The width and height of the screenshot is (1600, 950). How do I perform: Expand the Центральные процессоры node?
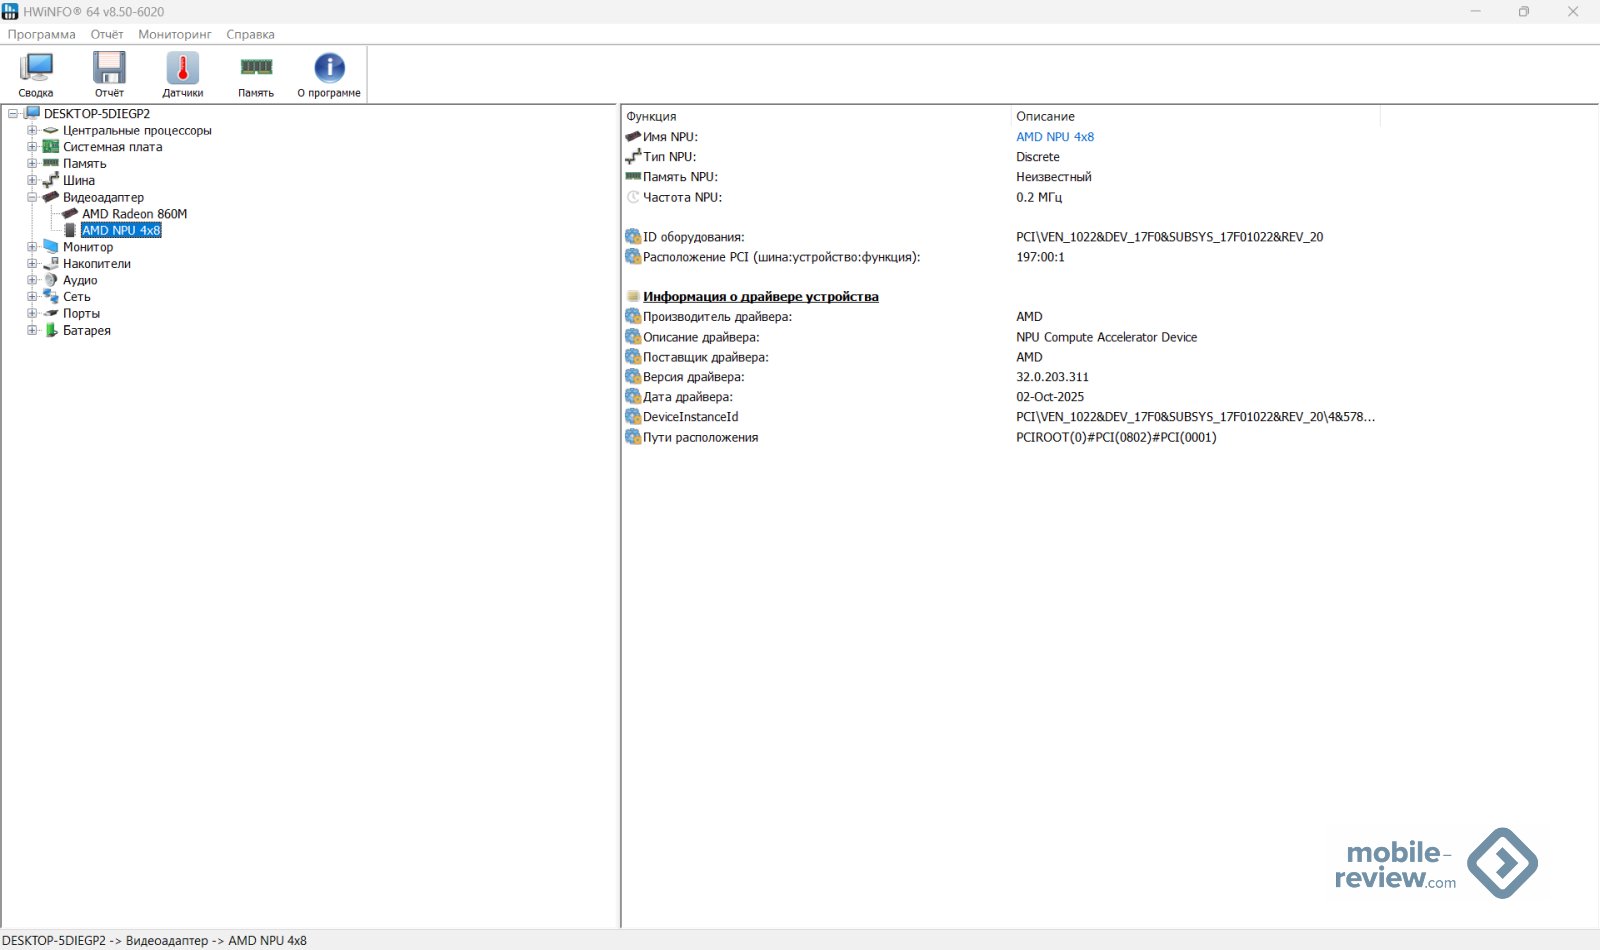pos(32,130)
